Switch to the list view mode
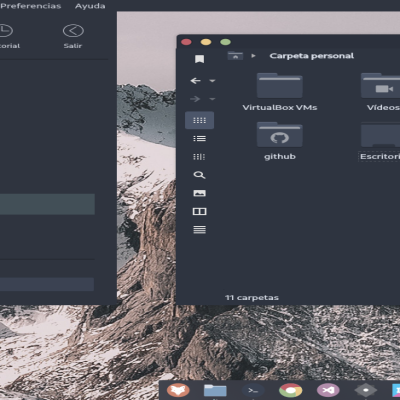The height and width of the screenshot is (400, 400). click(x=199, y=138)
